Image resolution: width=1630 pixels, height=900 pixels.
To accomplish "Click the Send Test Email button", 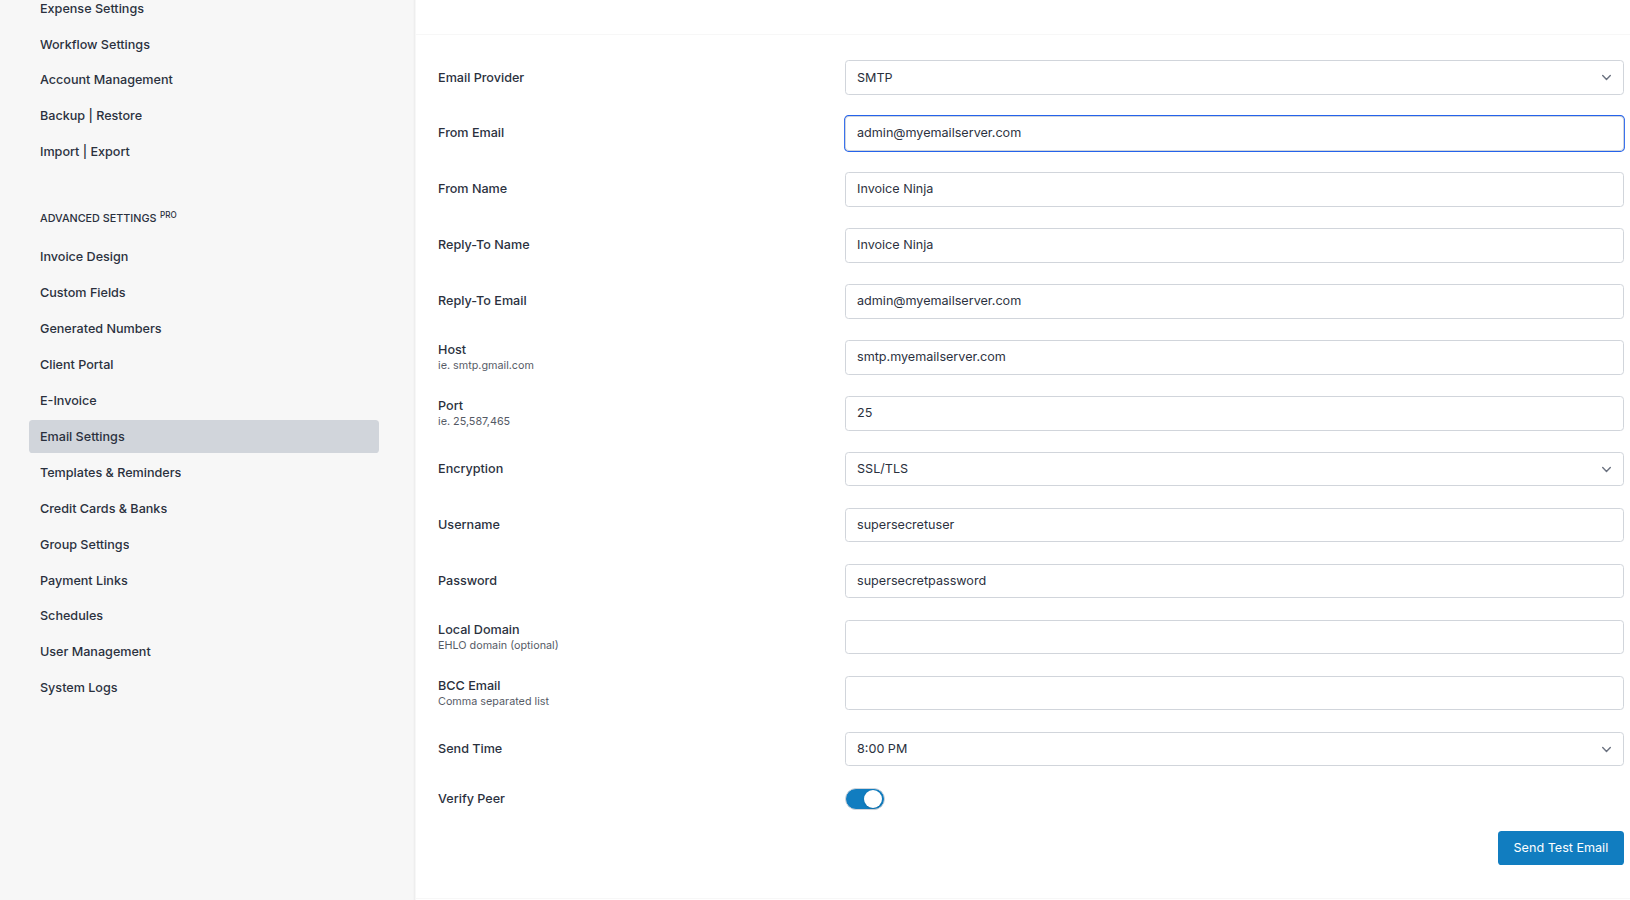I will pyautogui.click(x=1560, y=847).
